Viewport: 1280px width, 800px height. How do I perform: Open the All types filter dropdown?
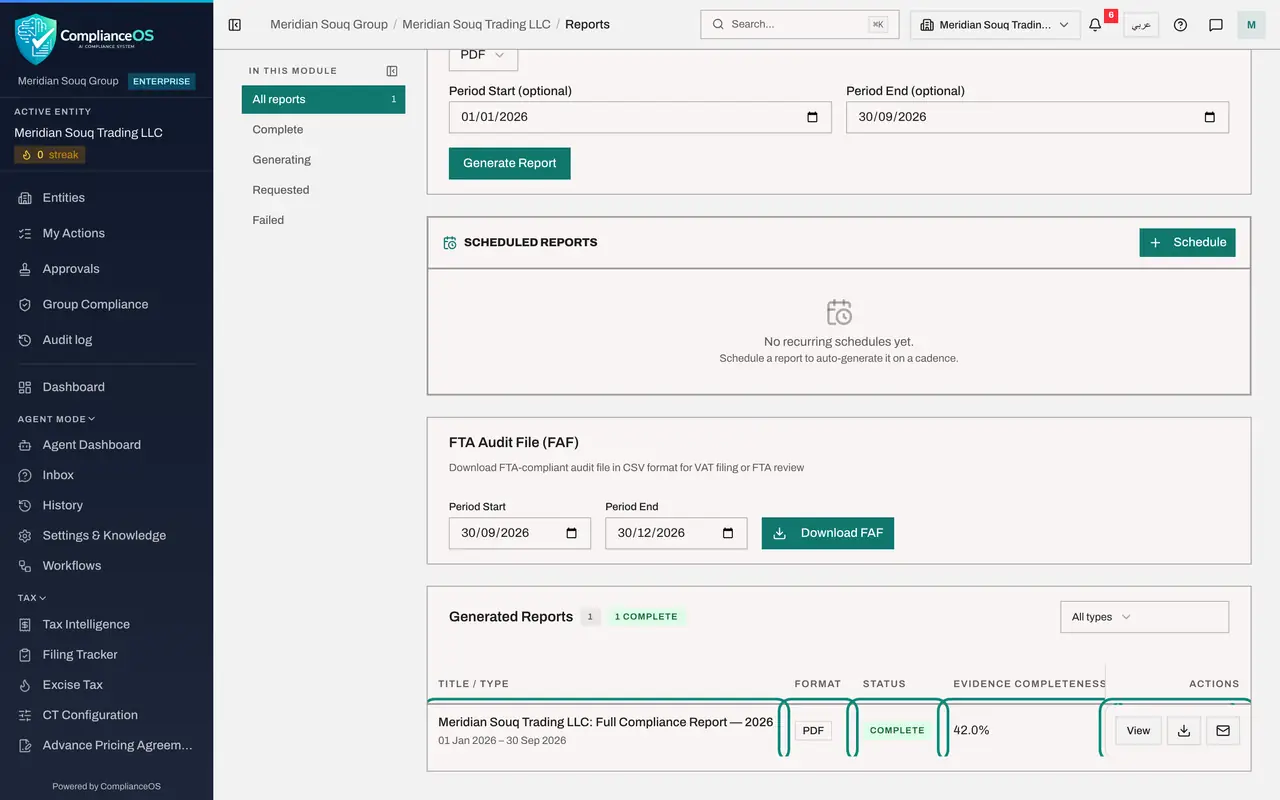click(1144, 617)
